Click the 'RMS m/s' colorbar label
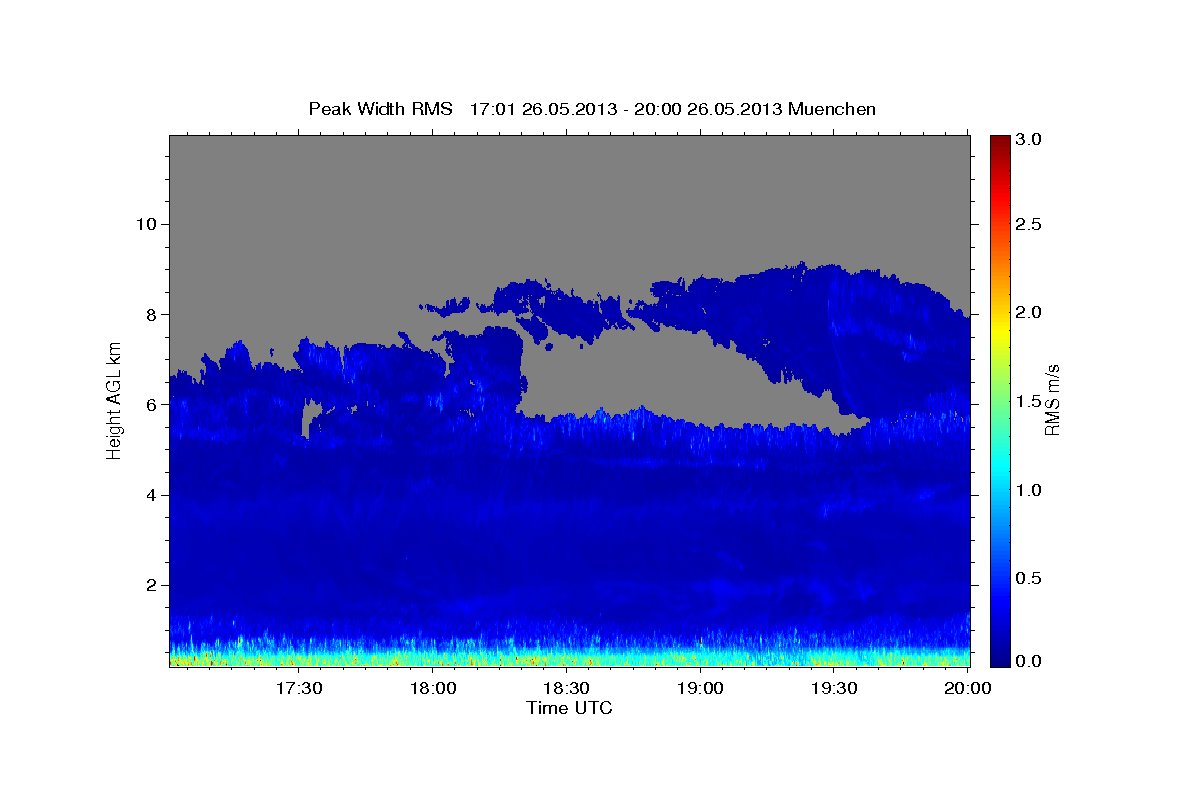The height and width of the screenshot is (800, 1200). click(x=1052, y=400)
